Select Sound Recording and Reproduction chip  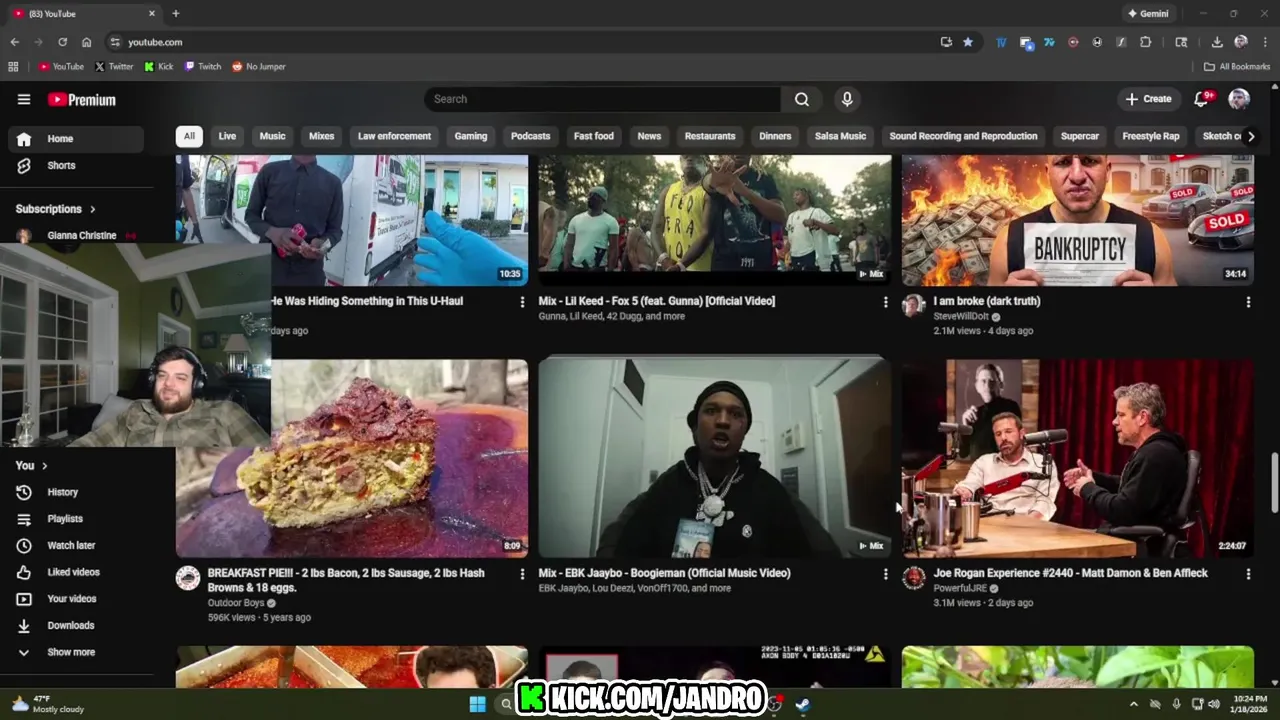click(x=963, y=136)
